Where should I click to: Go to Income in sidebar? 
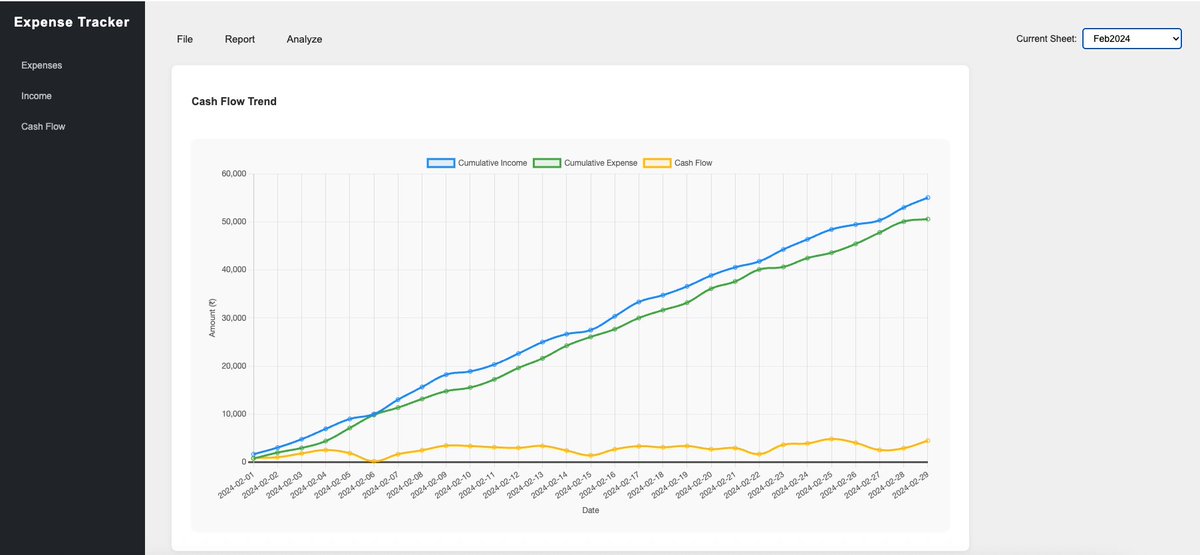36,96
